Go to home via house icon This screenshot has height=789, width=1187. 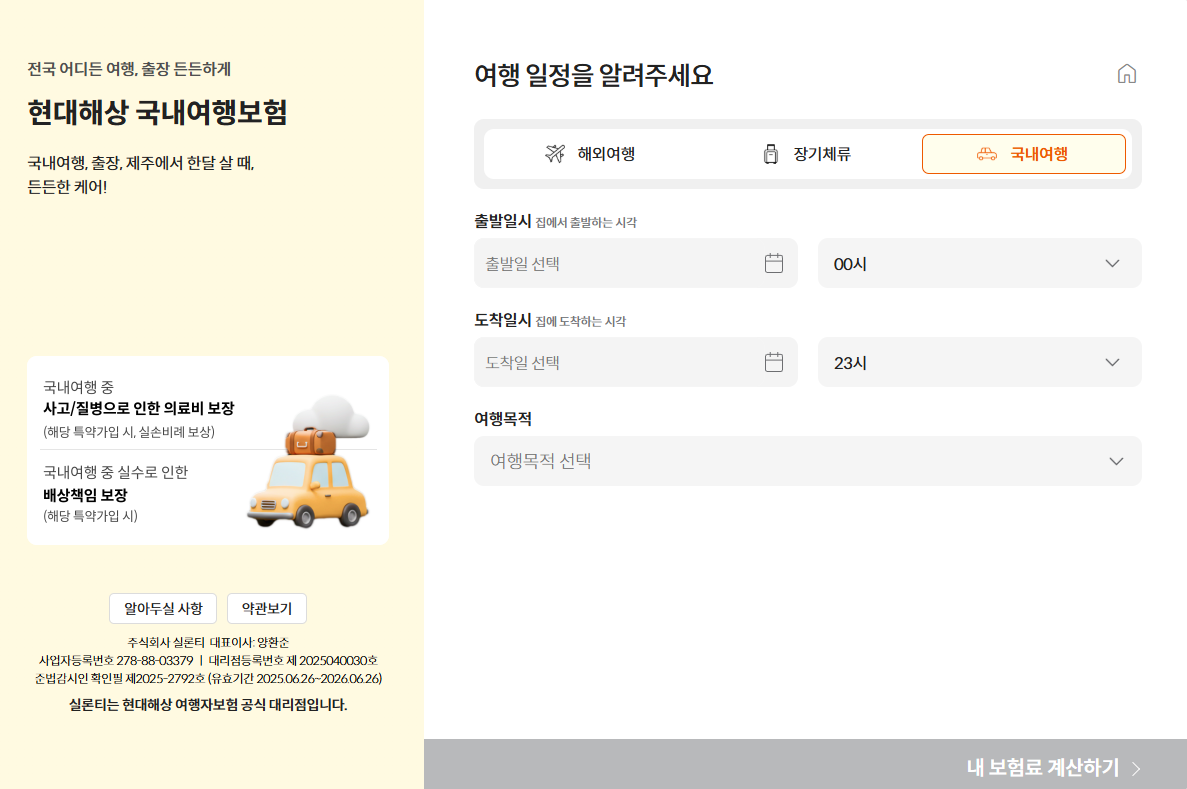[1126, 73]
